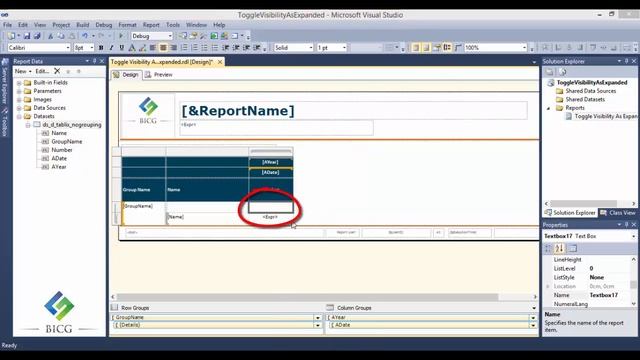The width and height of the screenshot is (640, 360).
Task: Open the Debug configuration dropdown
Action: pyautogui.click(x=170, y=36)
